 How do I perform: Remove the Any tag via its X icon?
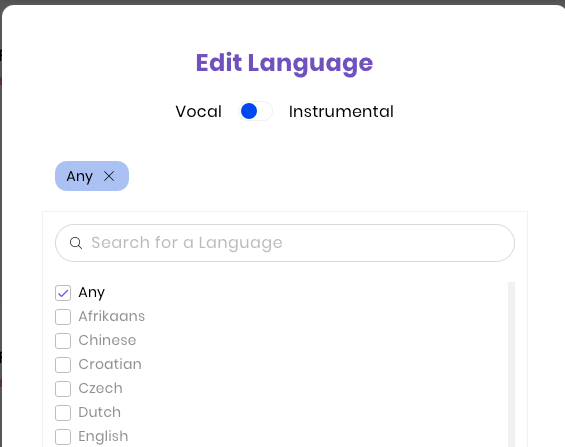click(x=109, y=176)
